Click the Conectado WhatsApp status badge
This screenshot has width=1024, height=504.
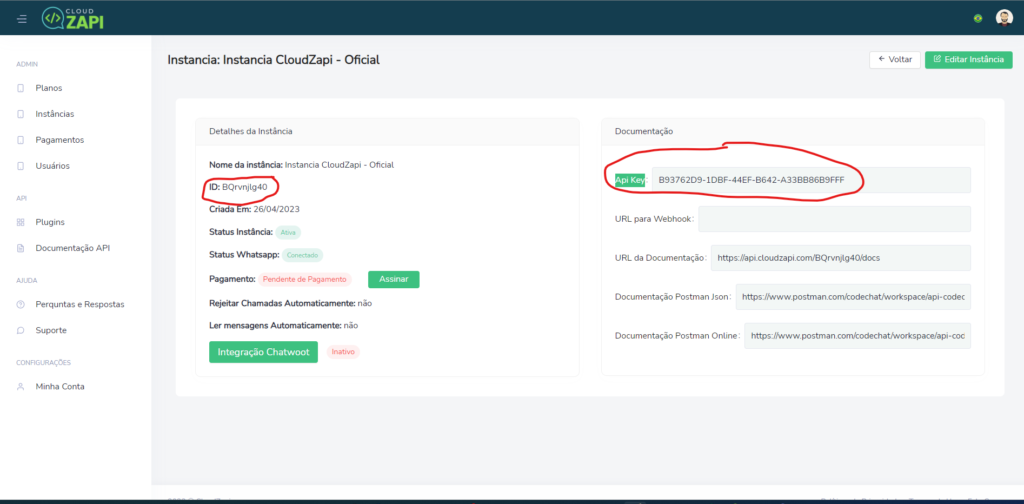tap(302, 255)
